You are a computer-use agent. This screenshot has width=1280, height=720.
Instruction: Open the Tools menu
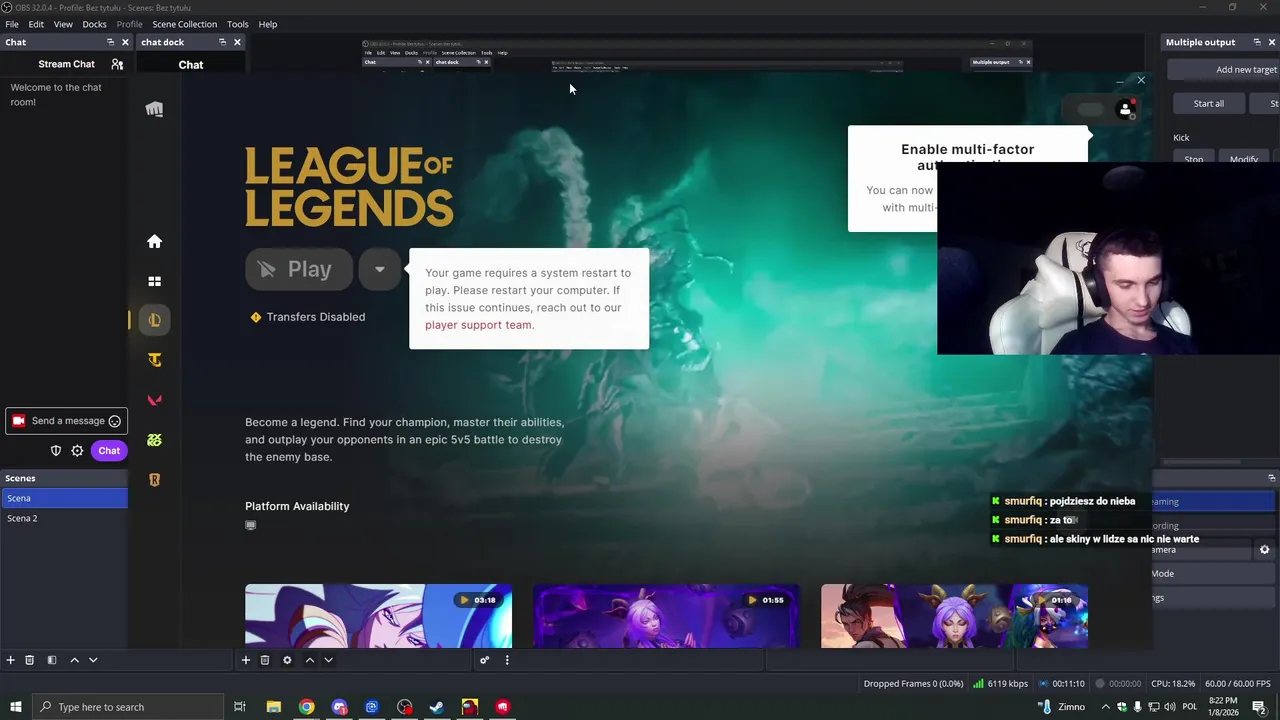pyautogui.click(x=238, y=24)
